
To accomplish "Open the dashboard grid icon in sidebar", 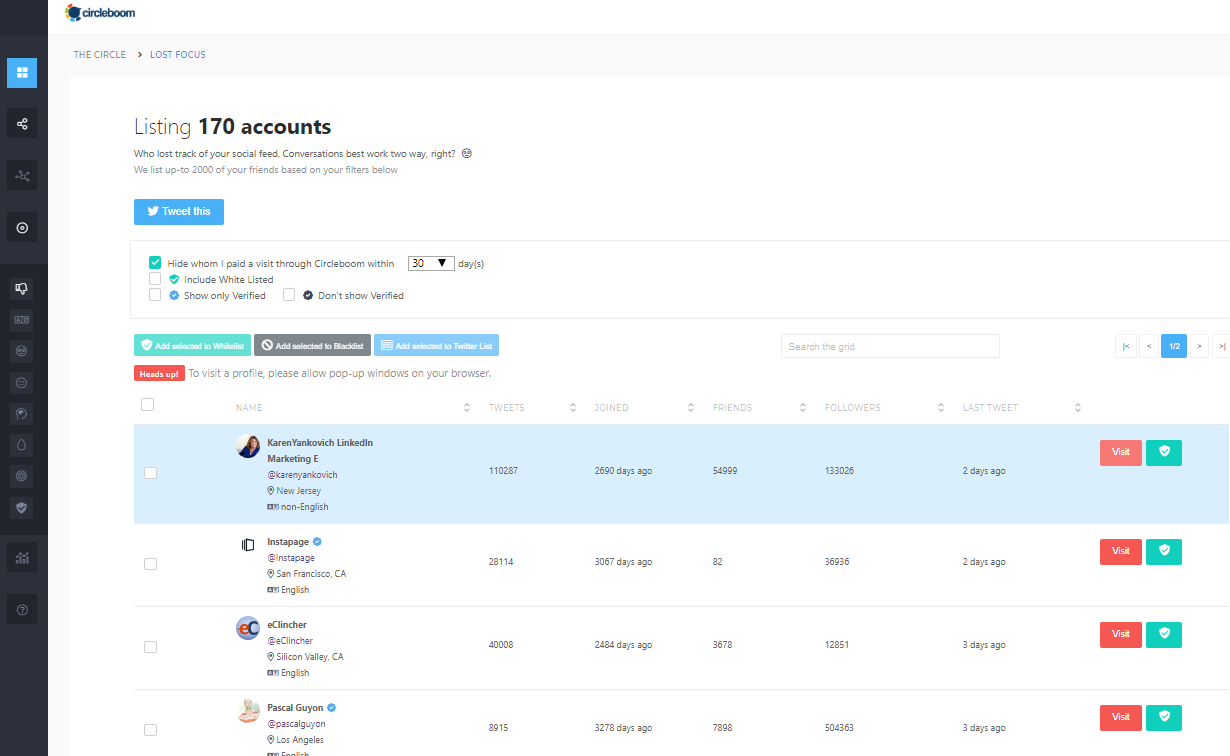I will coord(22,73).
